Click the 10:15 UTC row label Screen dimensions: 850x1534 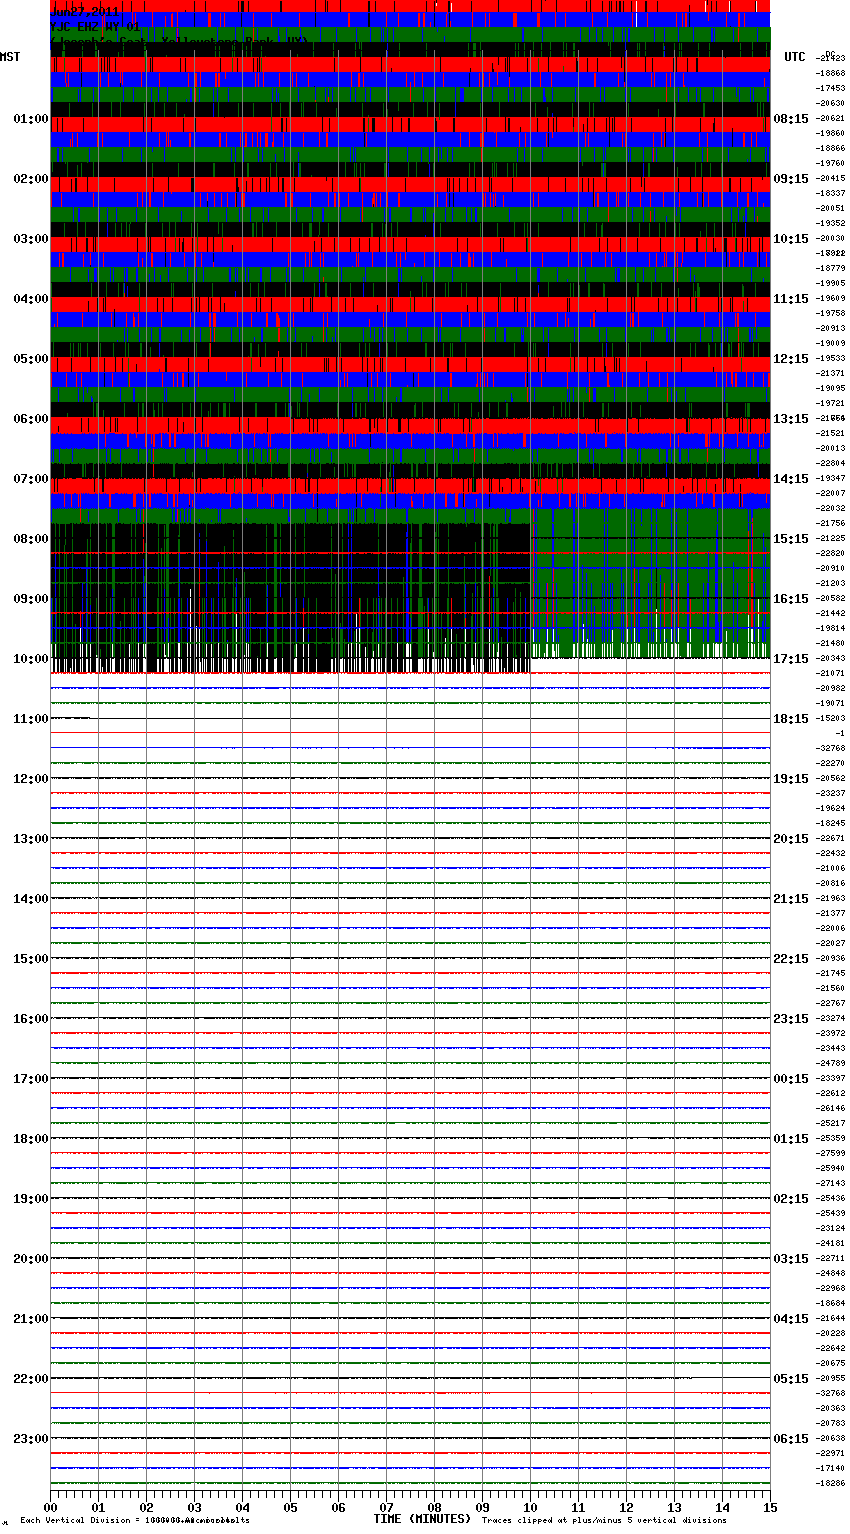(x=791, y=239)
